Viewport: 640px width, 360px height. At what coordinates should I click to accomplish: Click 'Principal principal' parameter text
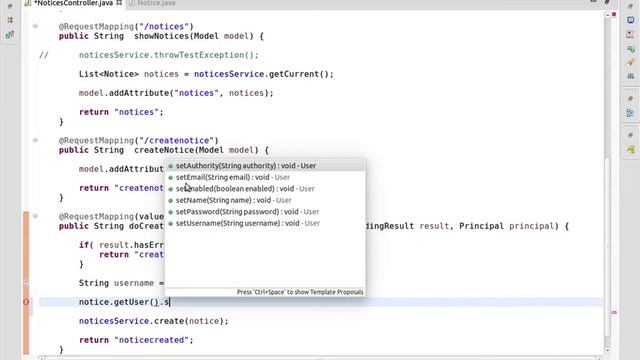point(506,226)
